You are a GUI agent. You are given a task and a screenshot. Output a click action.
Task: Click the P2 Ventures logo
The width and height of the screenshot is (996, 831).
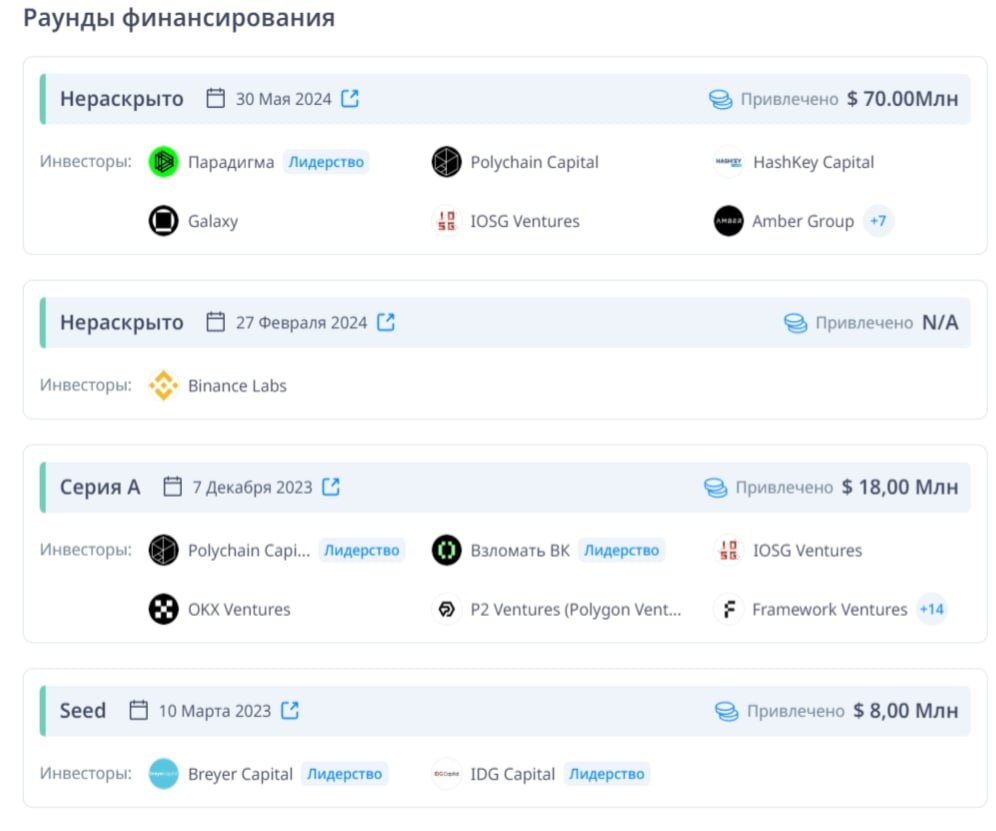pyautogui.click(x=447, y=609)
